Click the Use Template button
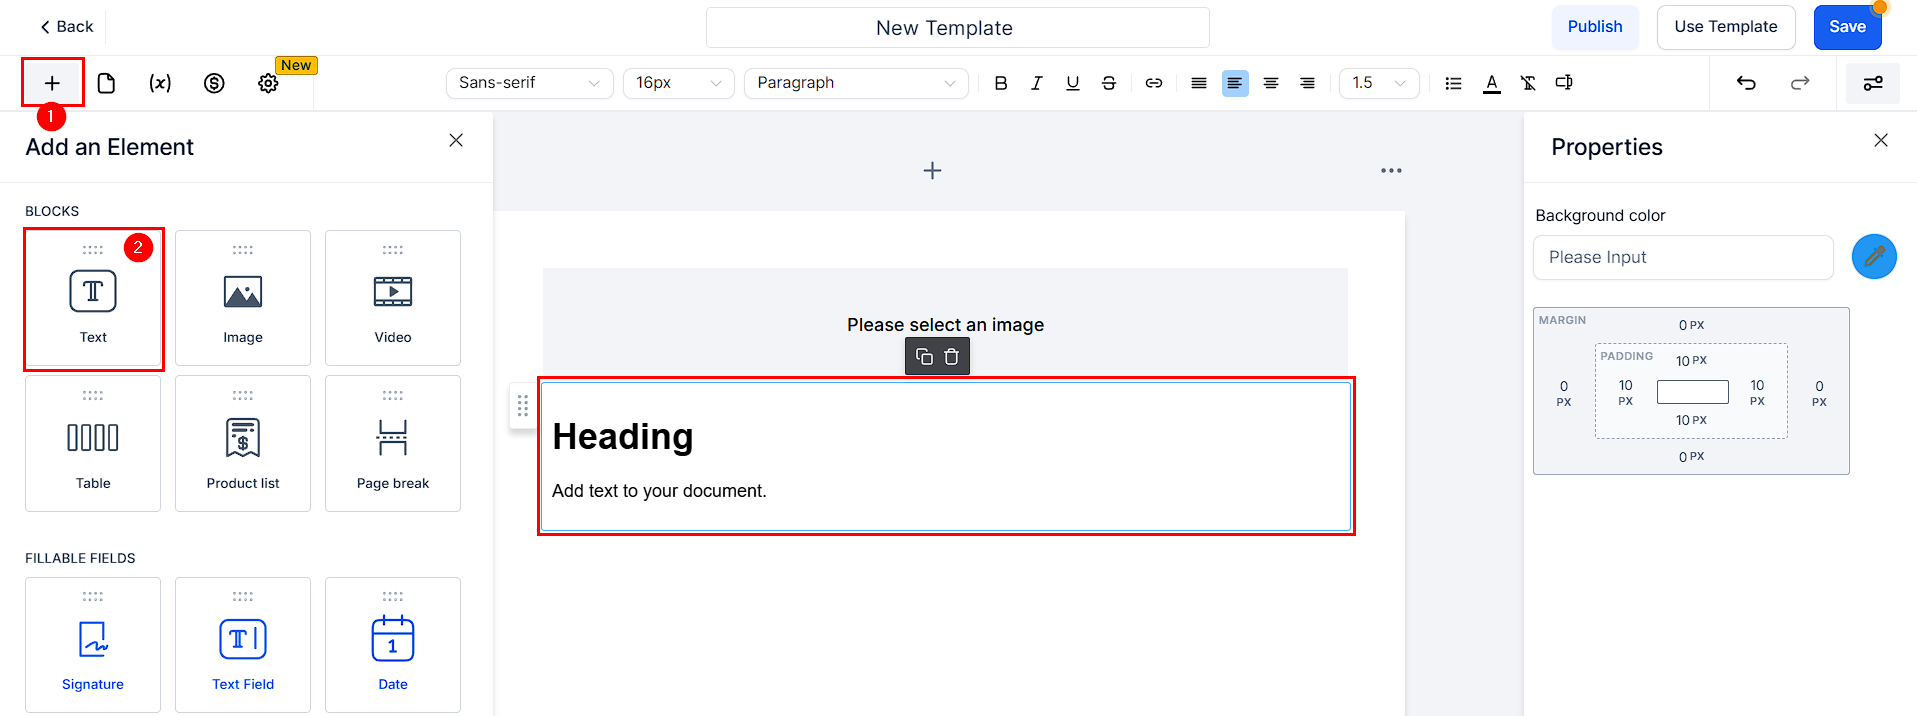This screenshot has height=716, width=1917. pos(1726,27)
